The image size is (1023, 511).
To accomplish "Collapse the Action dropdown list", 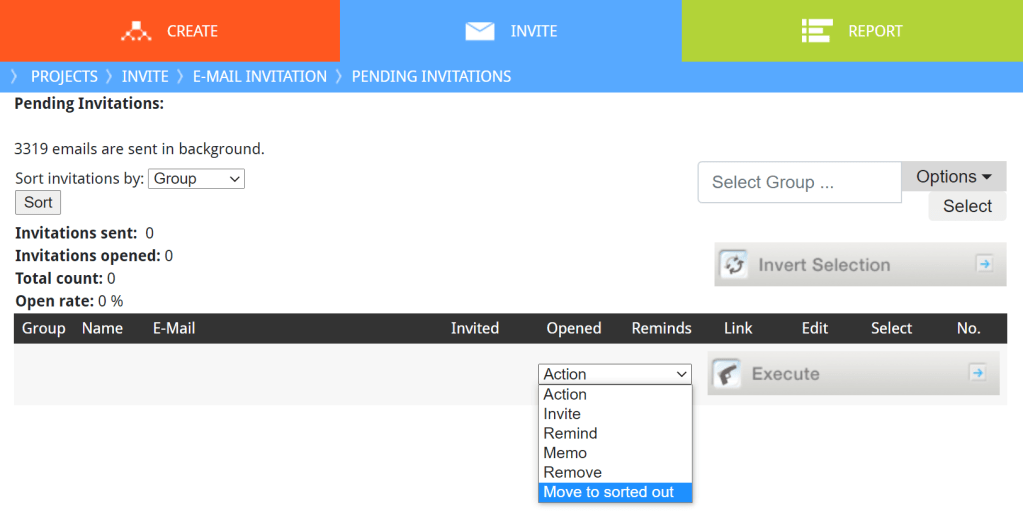I will click(x=615, y=374).
